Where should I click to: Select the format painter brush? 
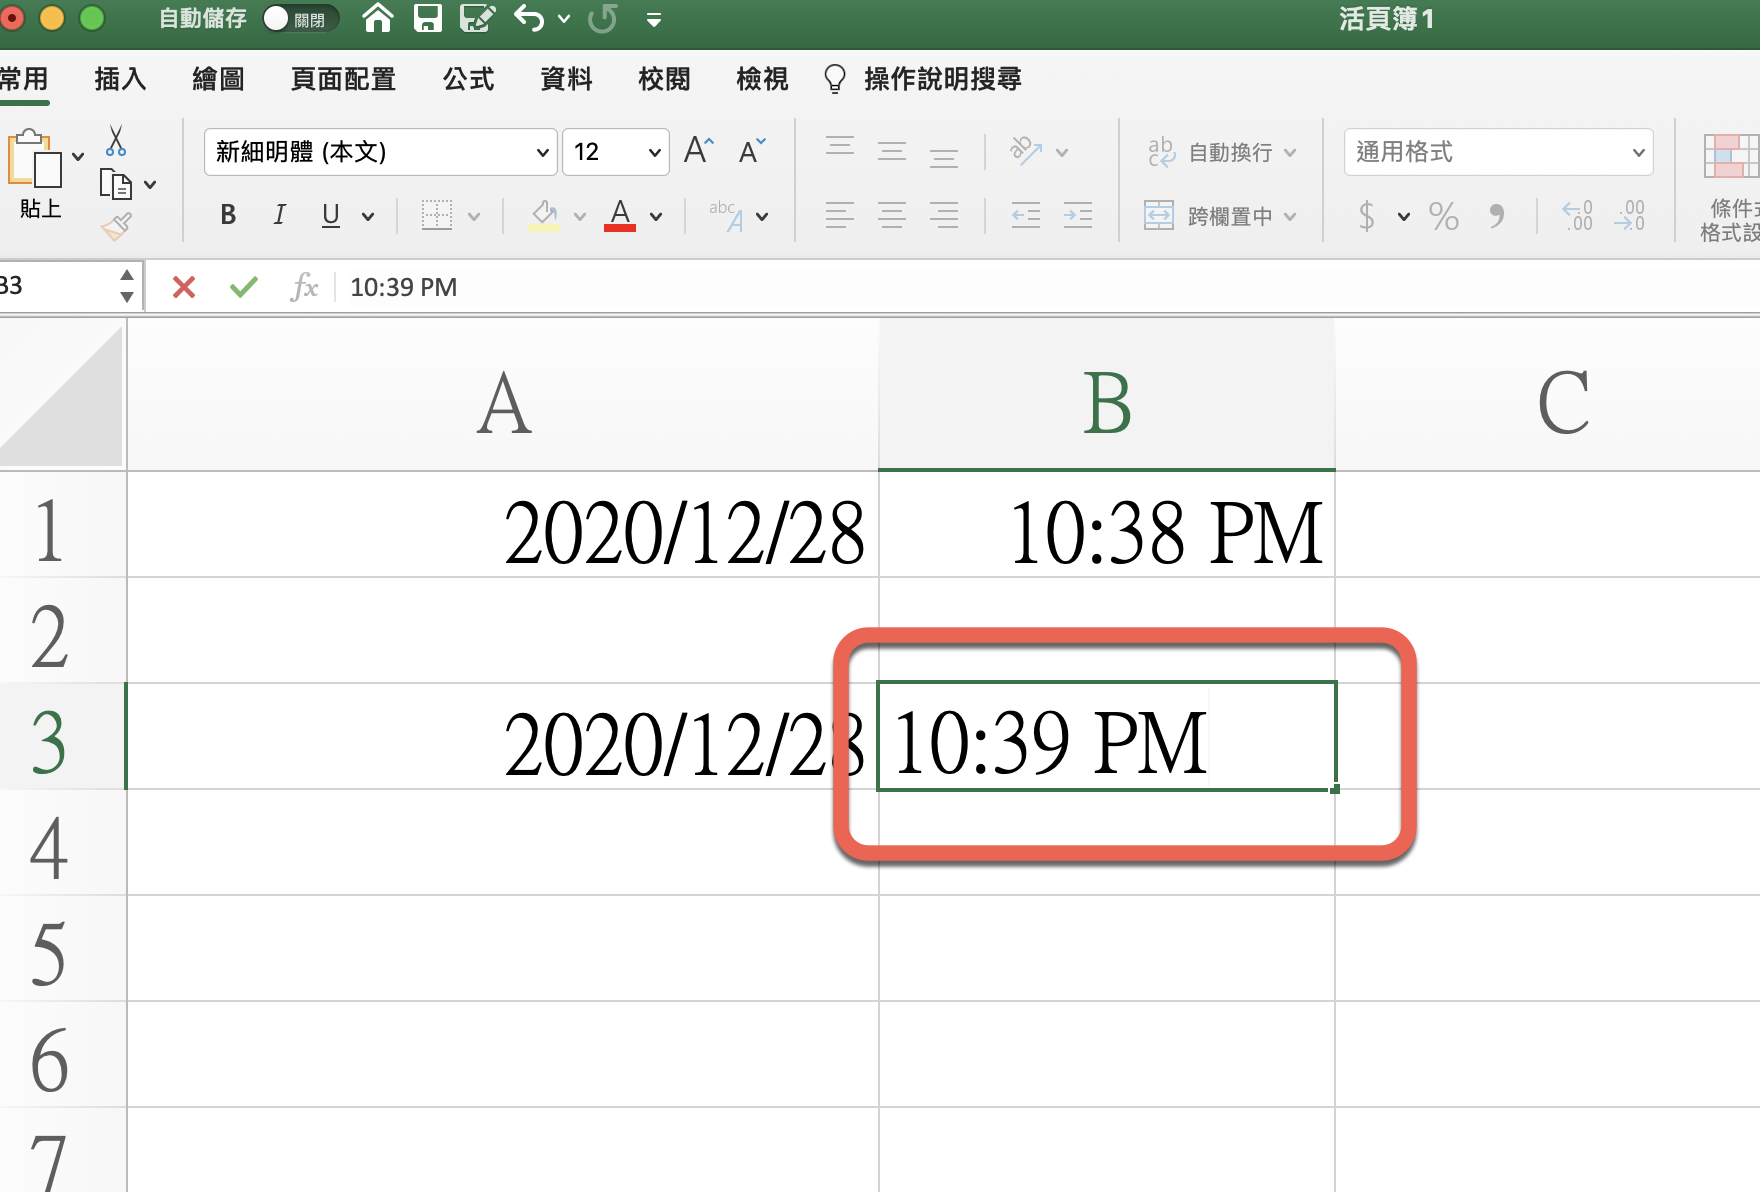(x=116, y=227)
